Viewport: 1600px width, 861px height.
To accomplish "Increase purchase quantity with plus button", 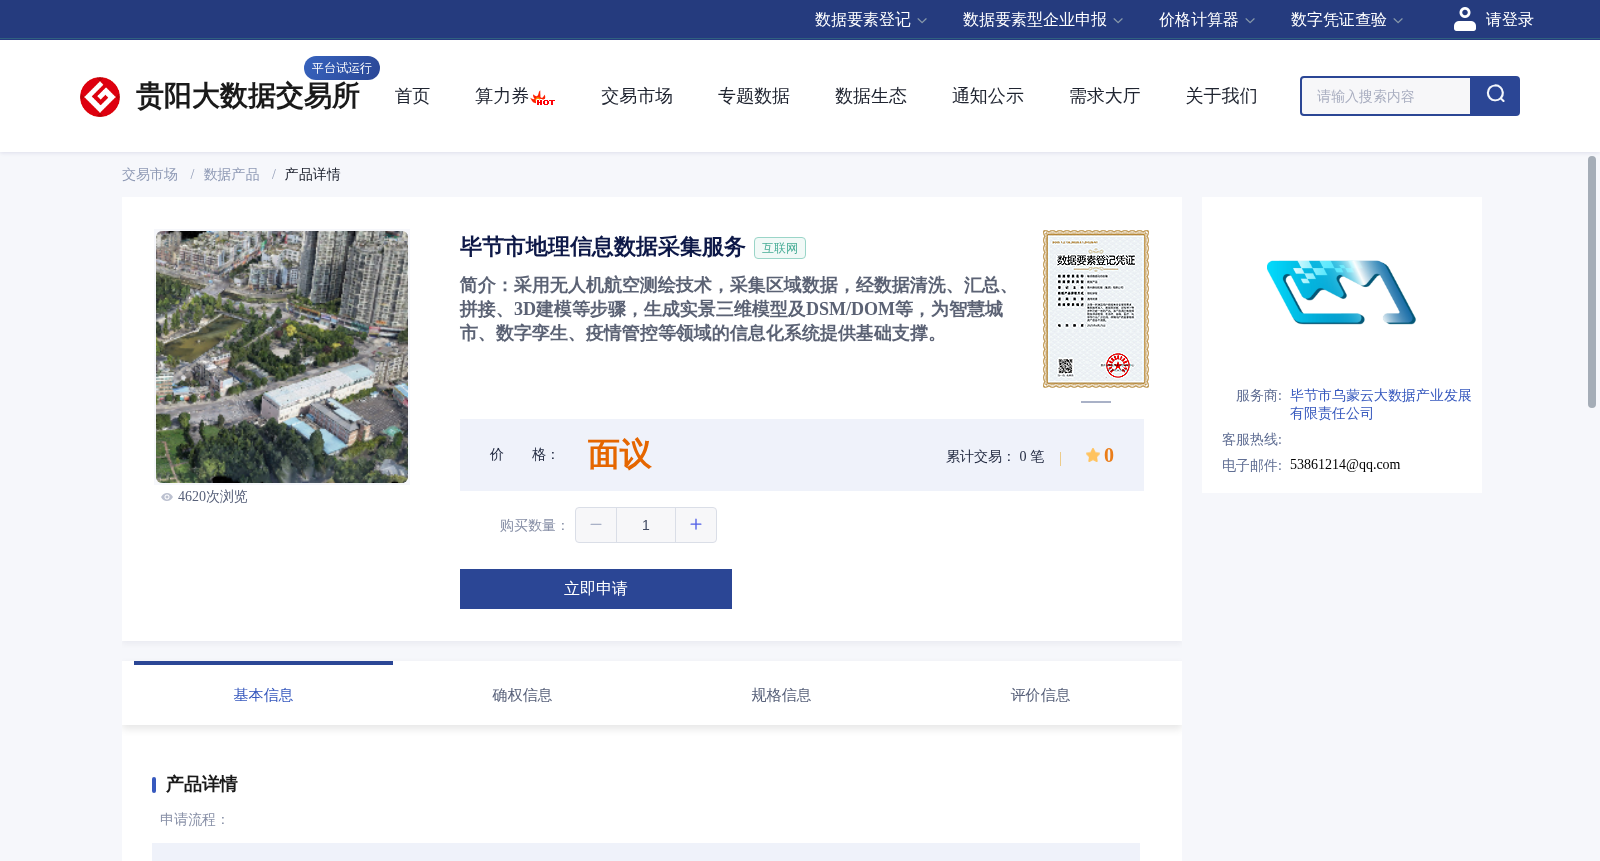I will (696, 525).
